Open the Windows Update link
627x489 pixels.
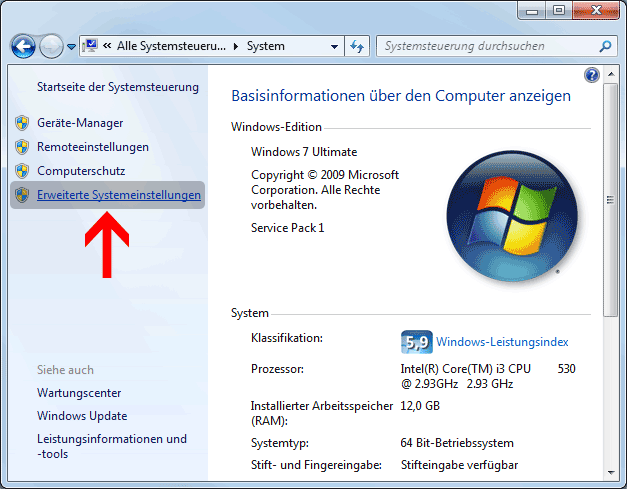point(82,416)
